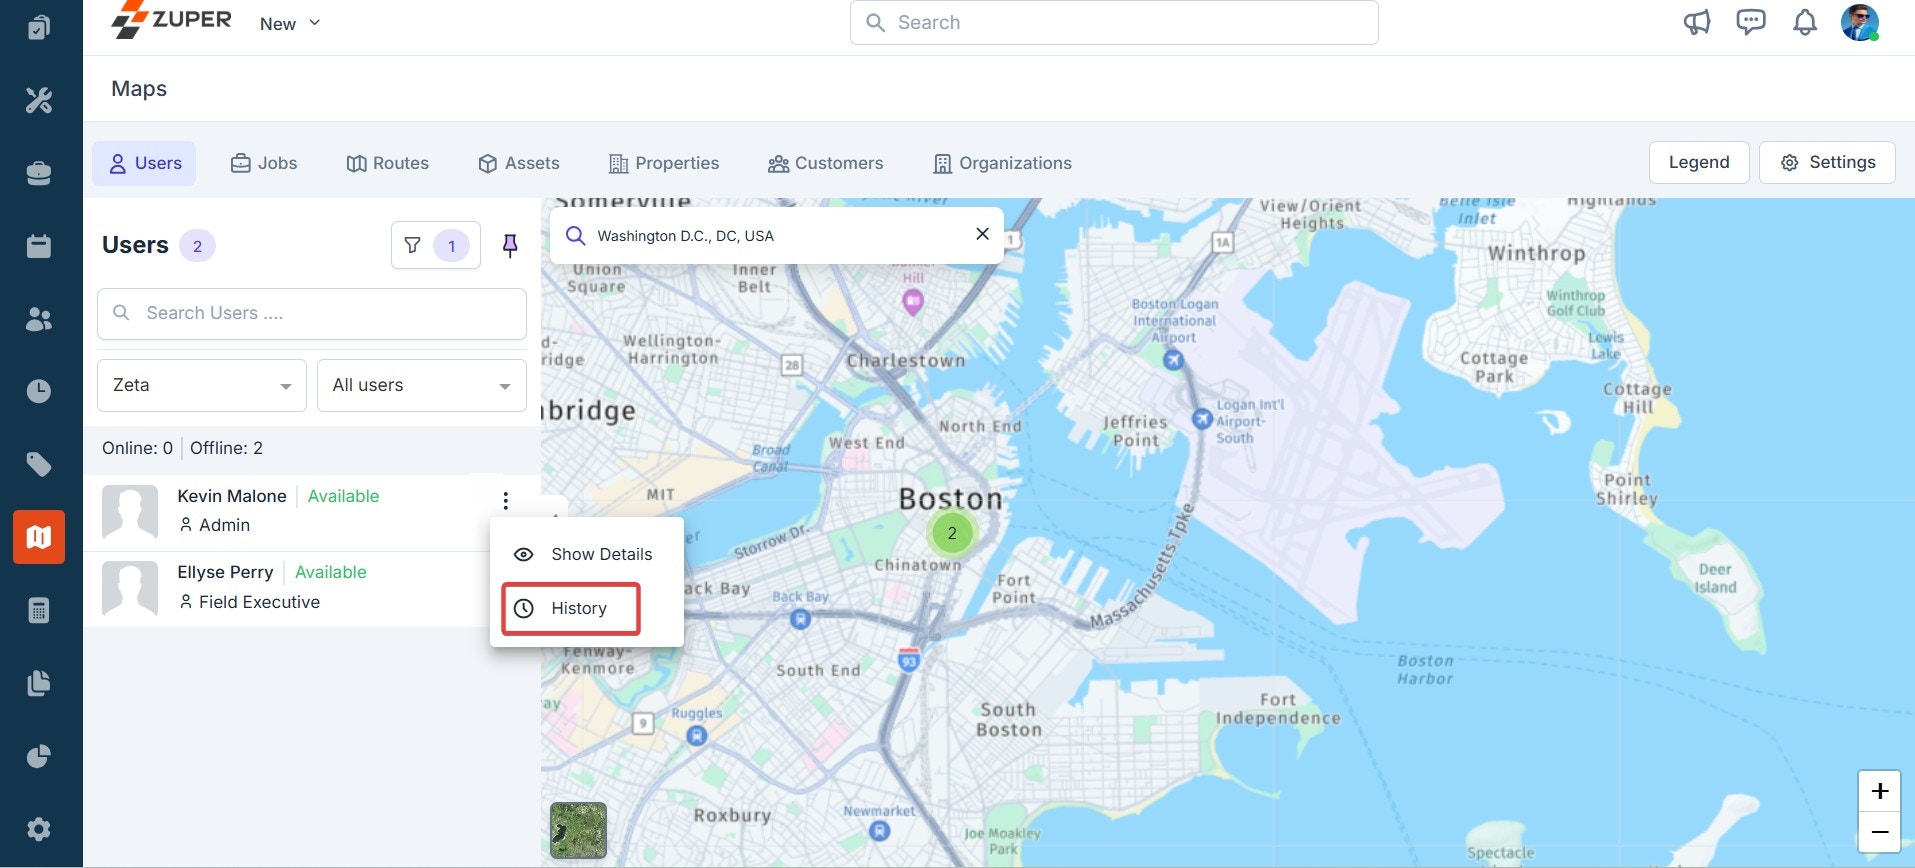Image resolution: width=1915 pixels, height=868 pixels.
Task: Open the checklist icon at sidebar top
Action: pyautogui.click(x=39, y=27)
